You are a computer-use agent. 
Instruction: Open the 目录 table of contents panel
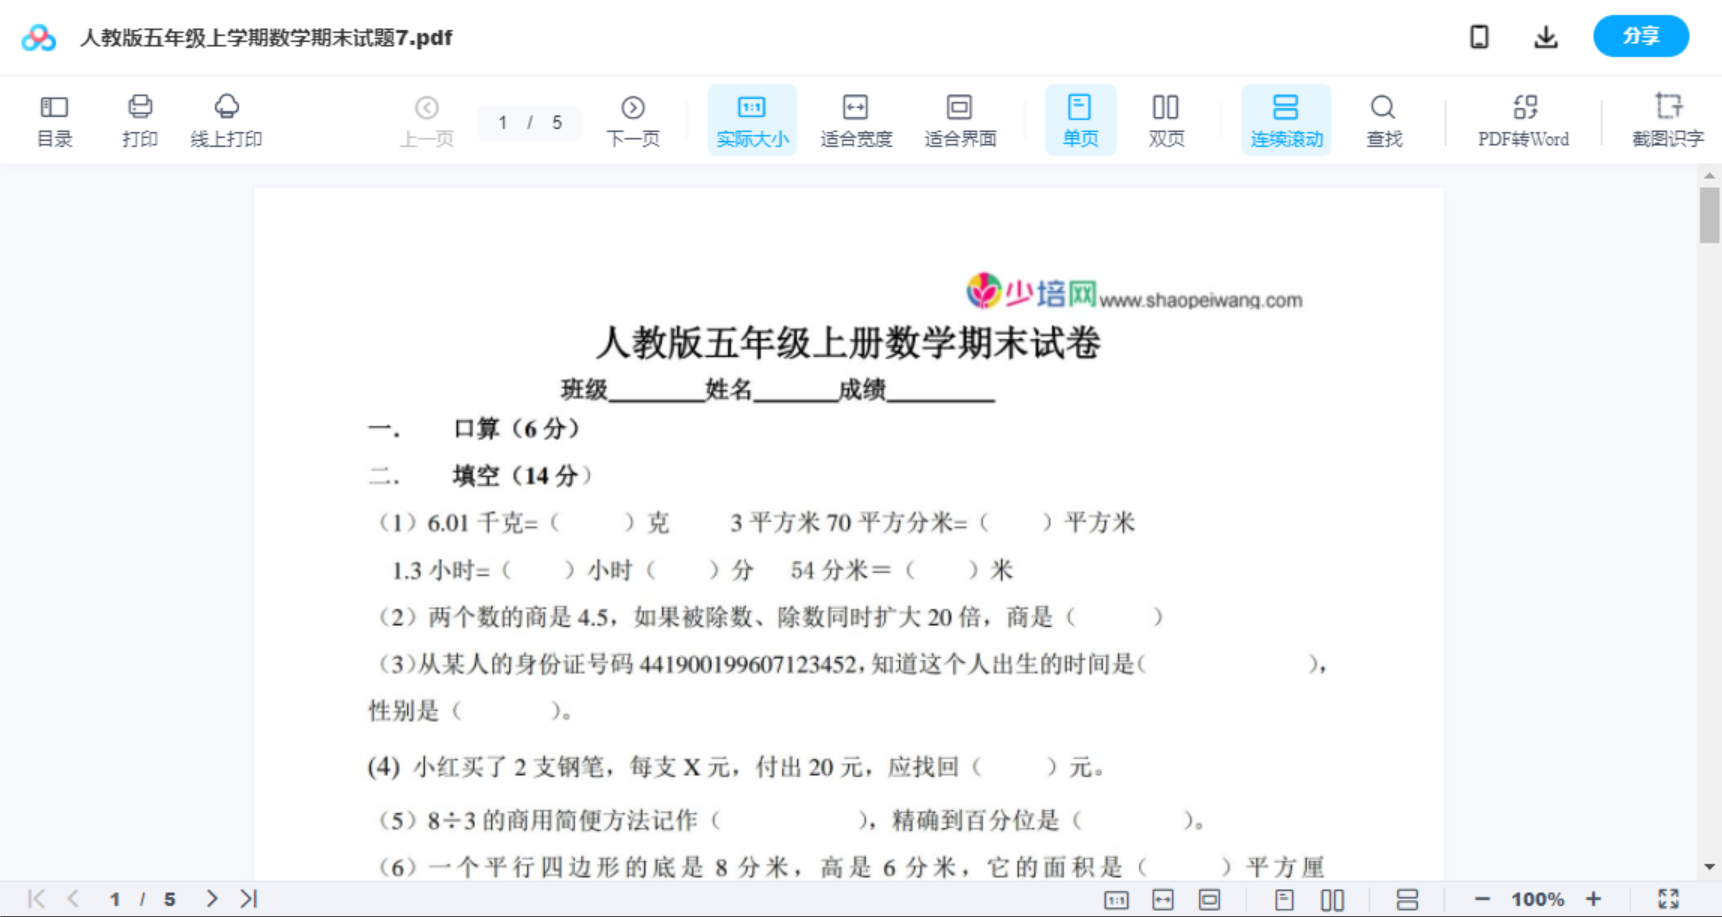[54, 119]
